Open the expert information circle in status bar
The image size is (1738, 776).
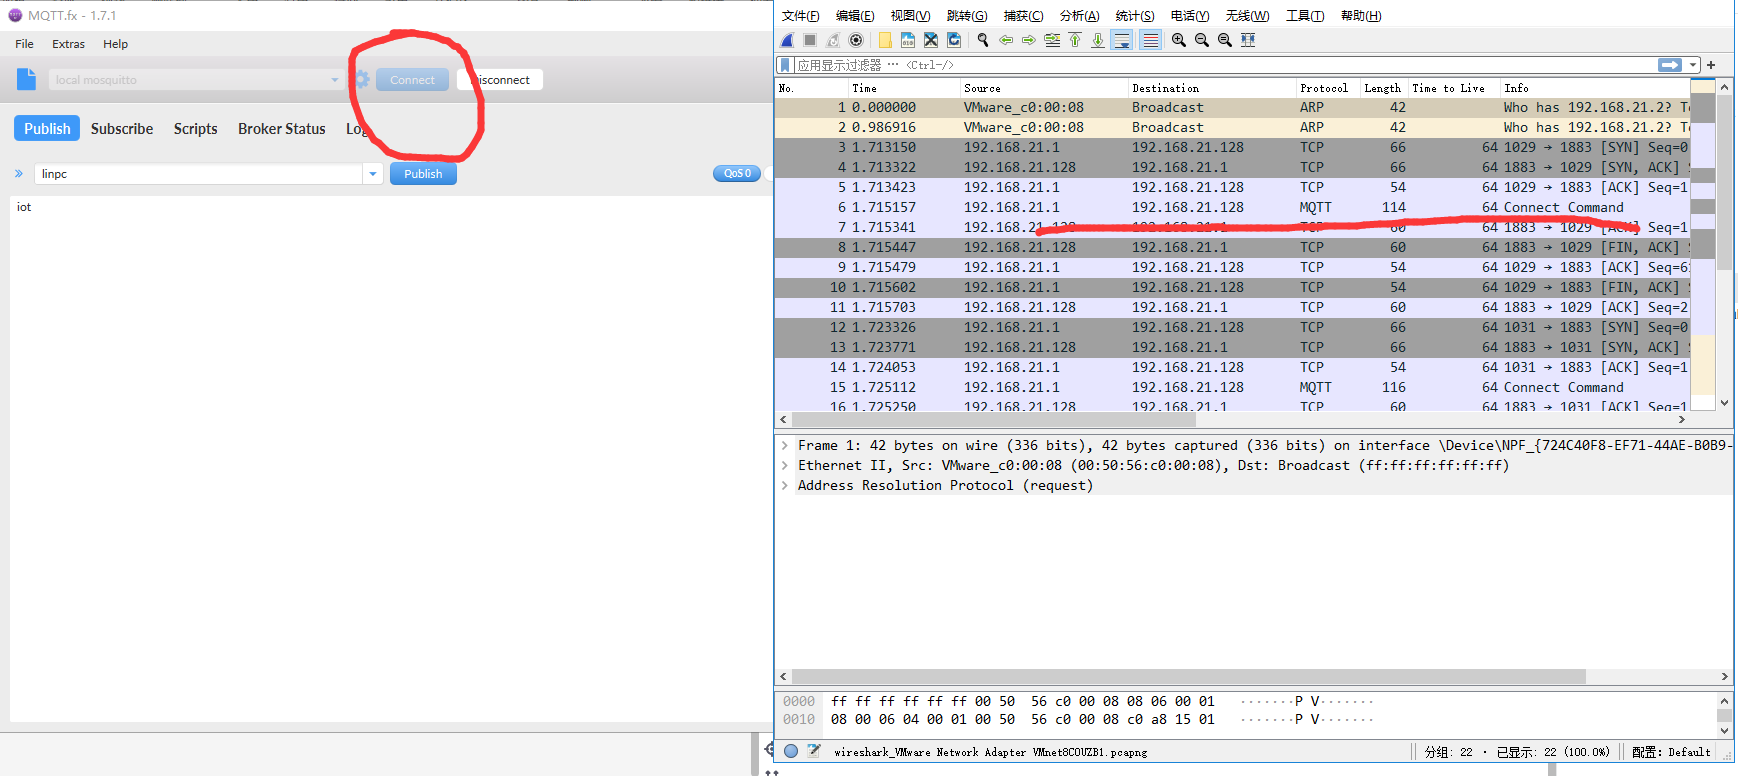click(x=791, y=751)
